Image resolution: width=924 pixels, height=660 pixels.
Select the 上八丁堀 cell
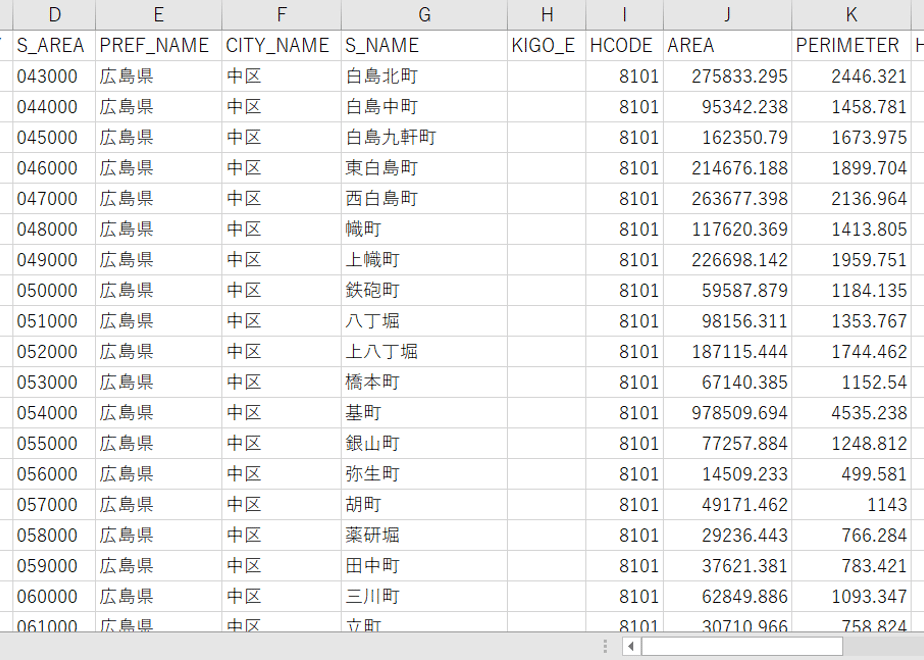pyautogui.click(x=424, y=352)
